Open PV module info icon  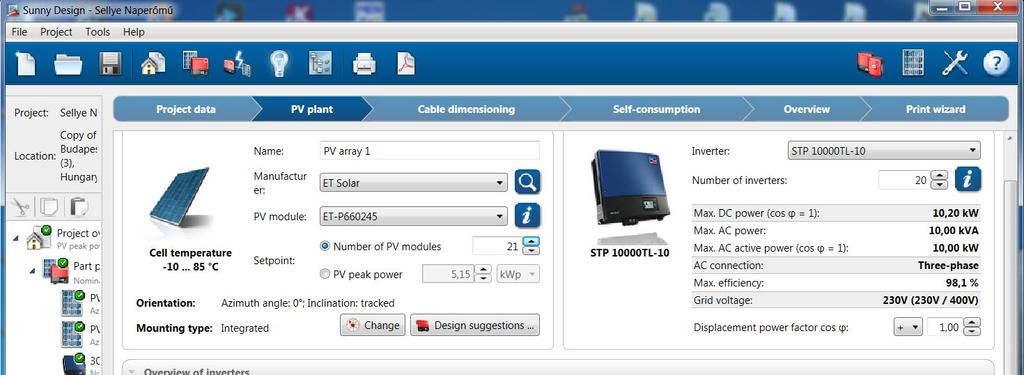[x=528, y=216]
